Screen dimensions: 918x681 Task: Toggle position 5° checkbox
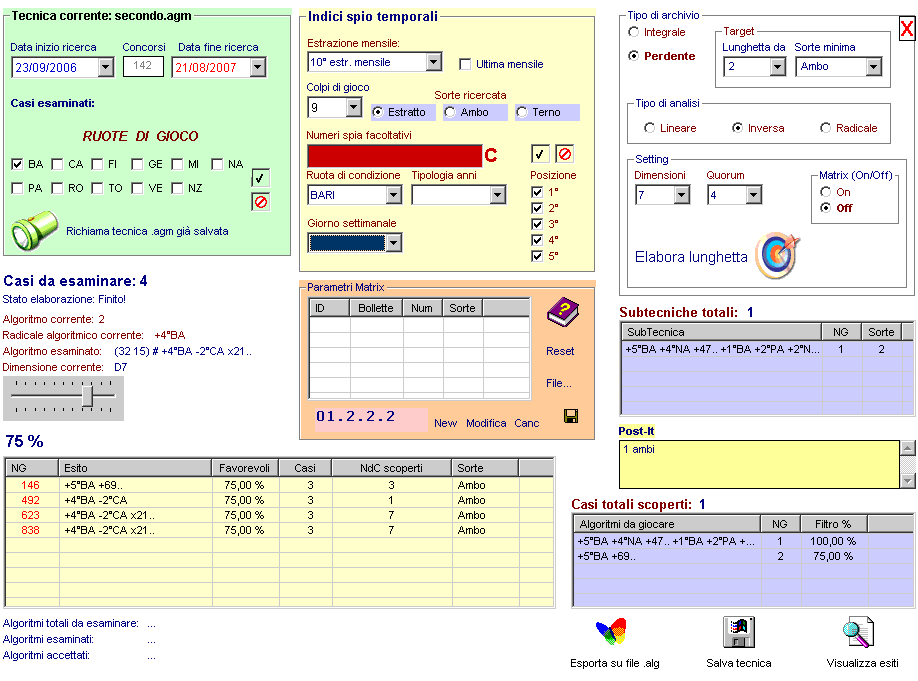click(x=537, y=256)
